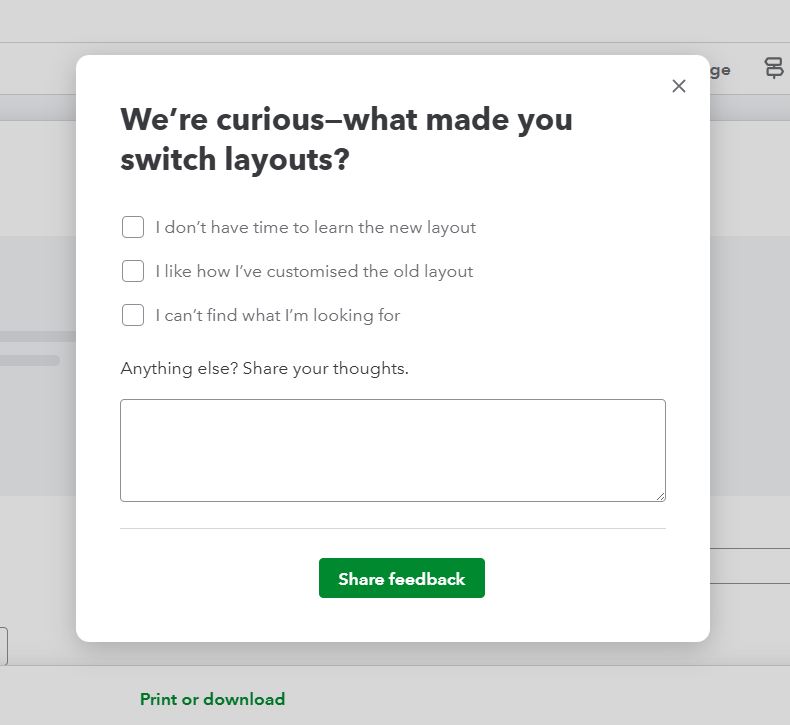
Task: Click label text "I can't find what I'm looking for"
Action: point(277,315)
